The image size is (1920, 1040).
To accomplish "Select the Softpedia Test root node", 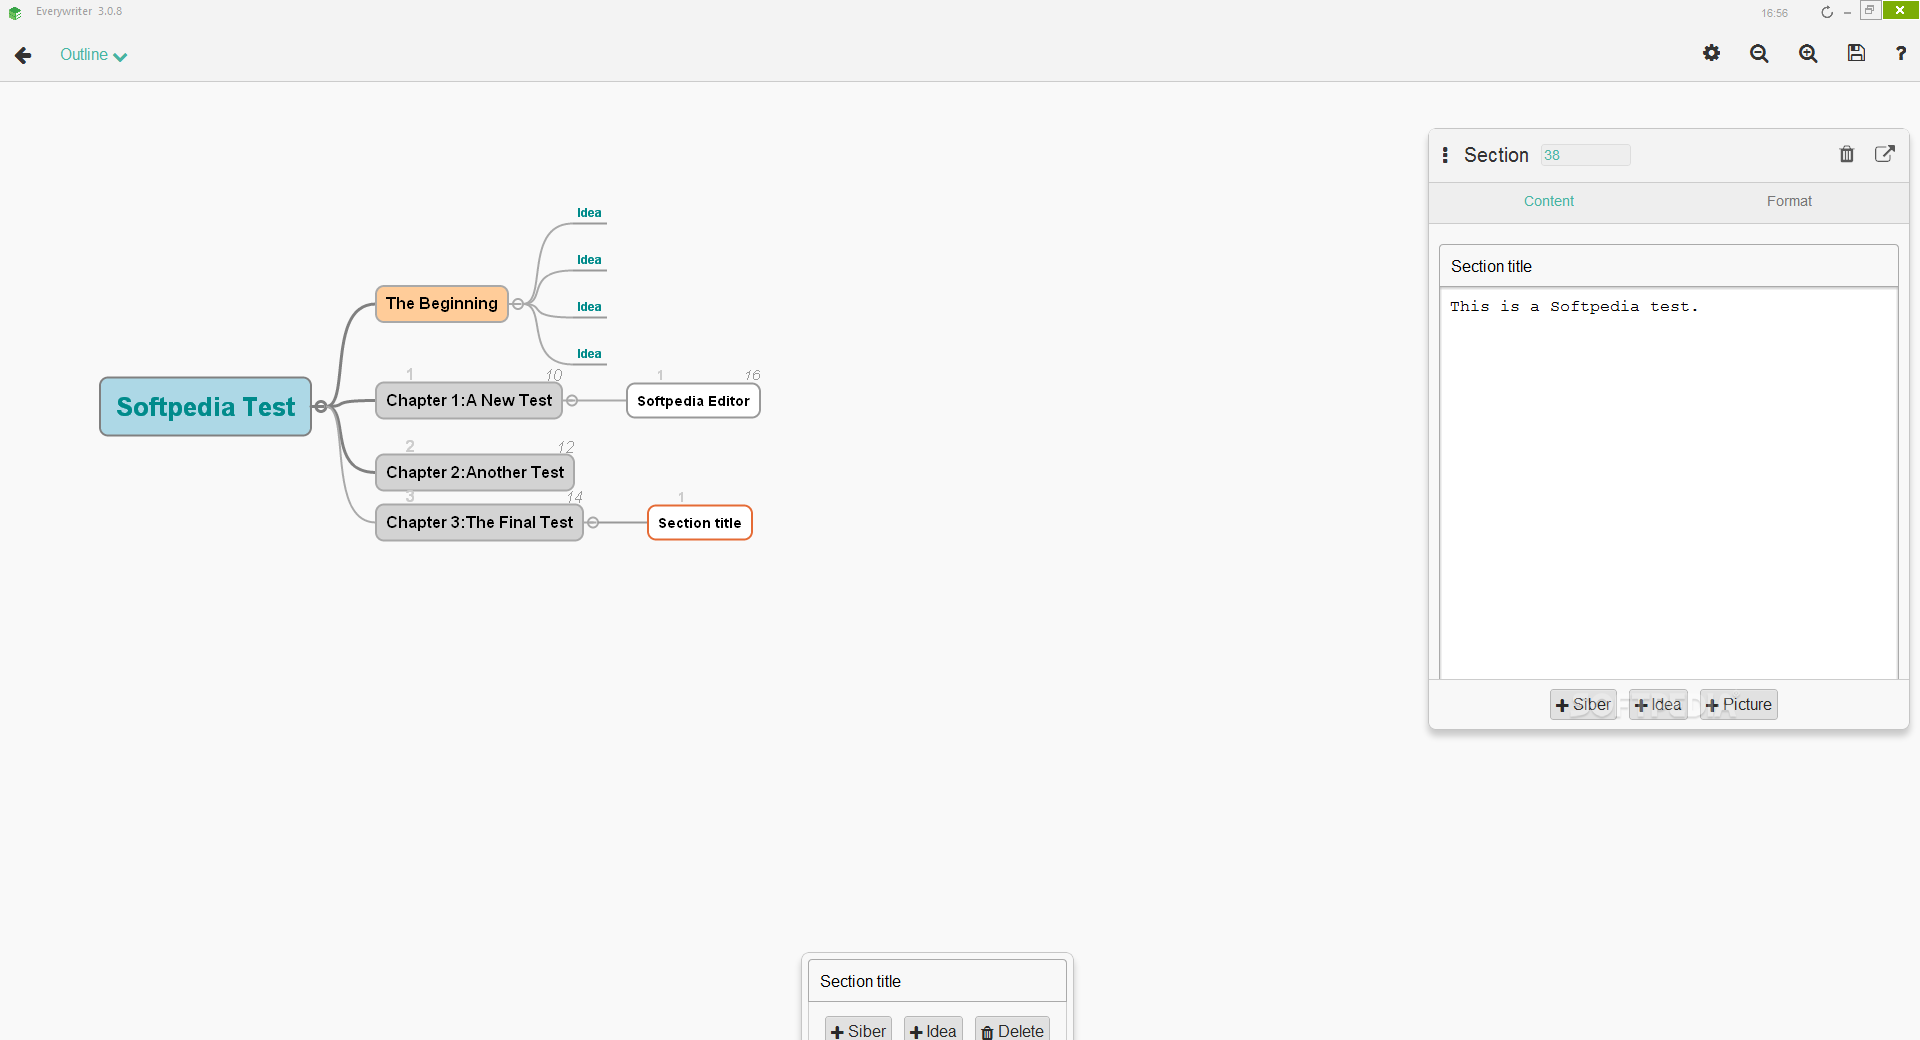I will (x=206, y=407).
